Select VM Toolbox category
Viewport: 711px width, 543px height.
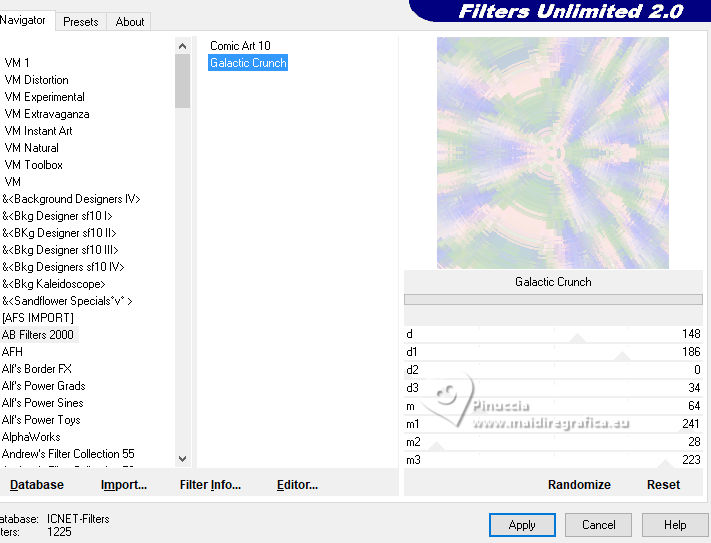tap(34, 165)
